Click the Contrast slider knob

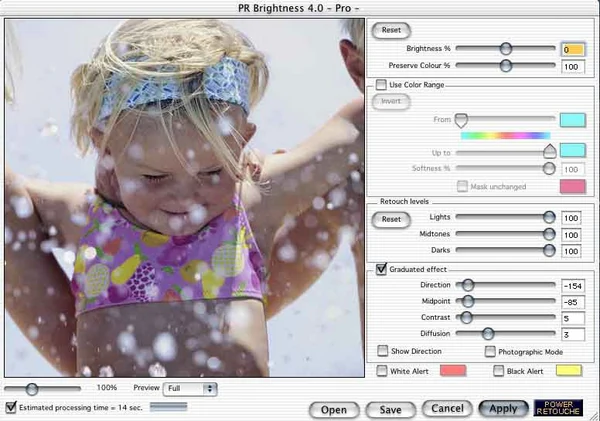pos(466,317)
